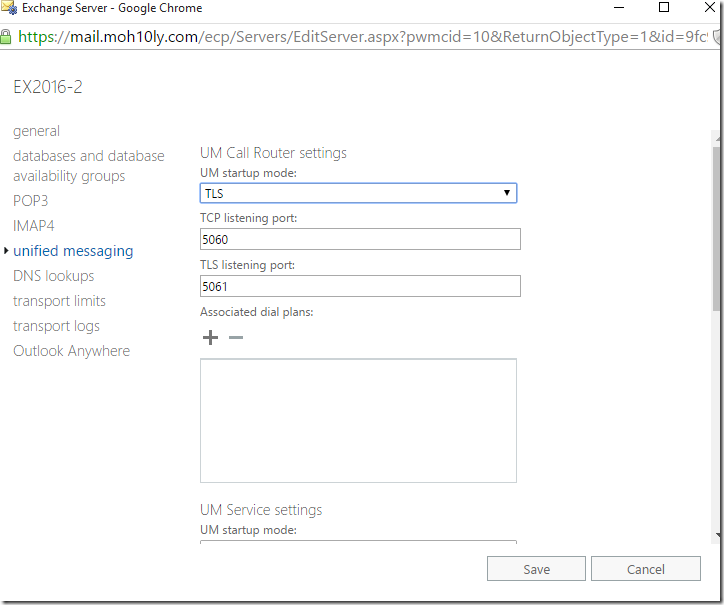Click the TLS listening port field
This screenshot has height=605, width=724.
coord(360,286)
